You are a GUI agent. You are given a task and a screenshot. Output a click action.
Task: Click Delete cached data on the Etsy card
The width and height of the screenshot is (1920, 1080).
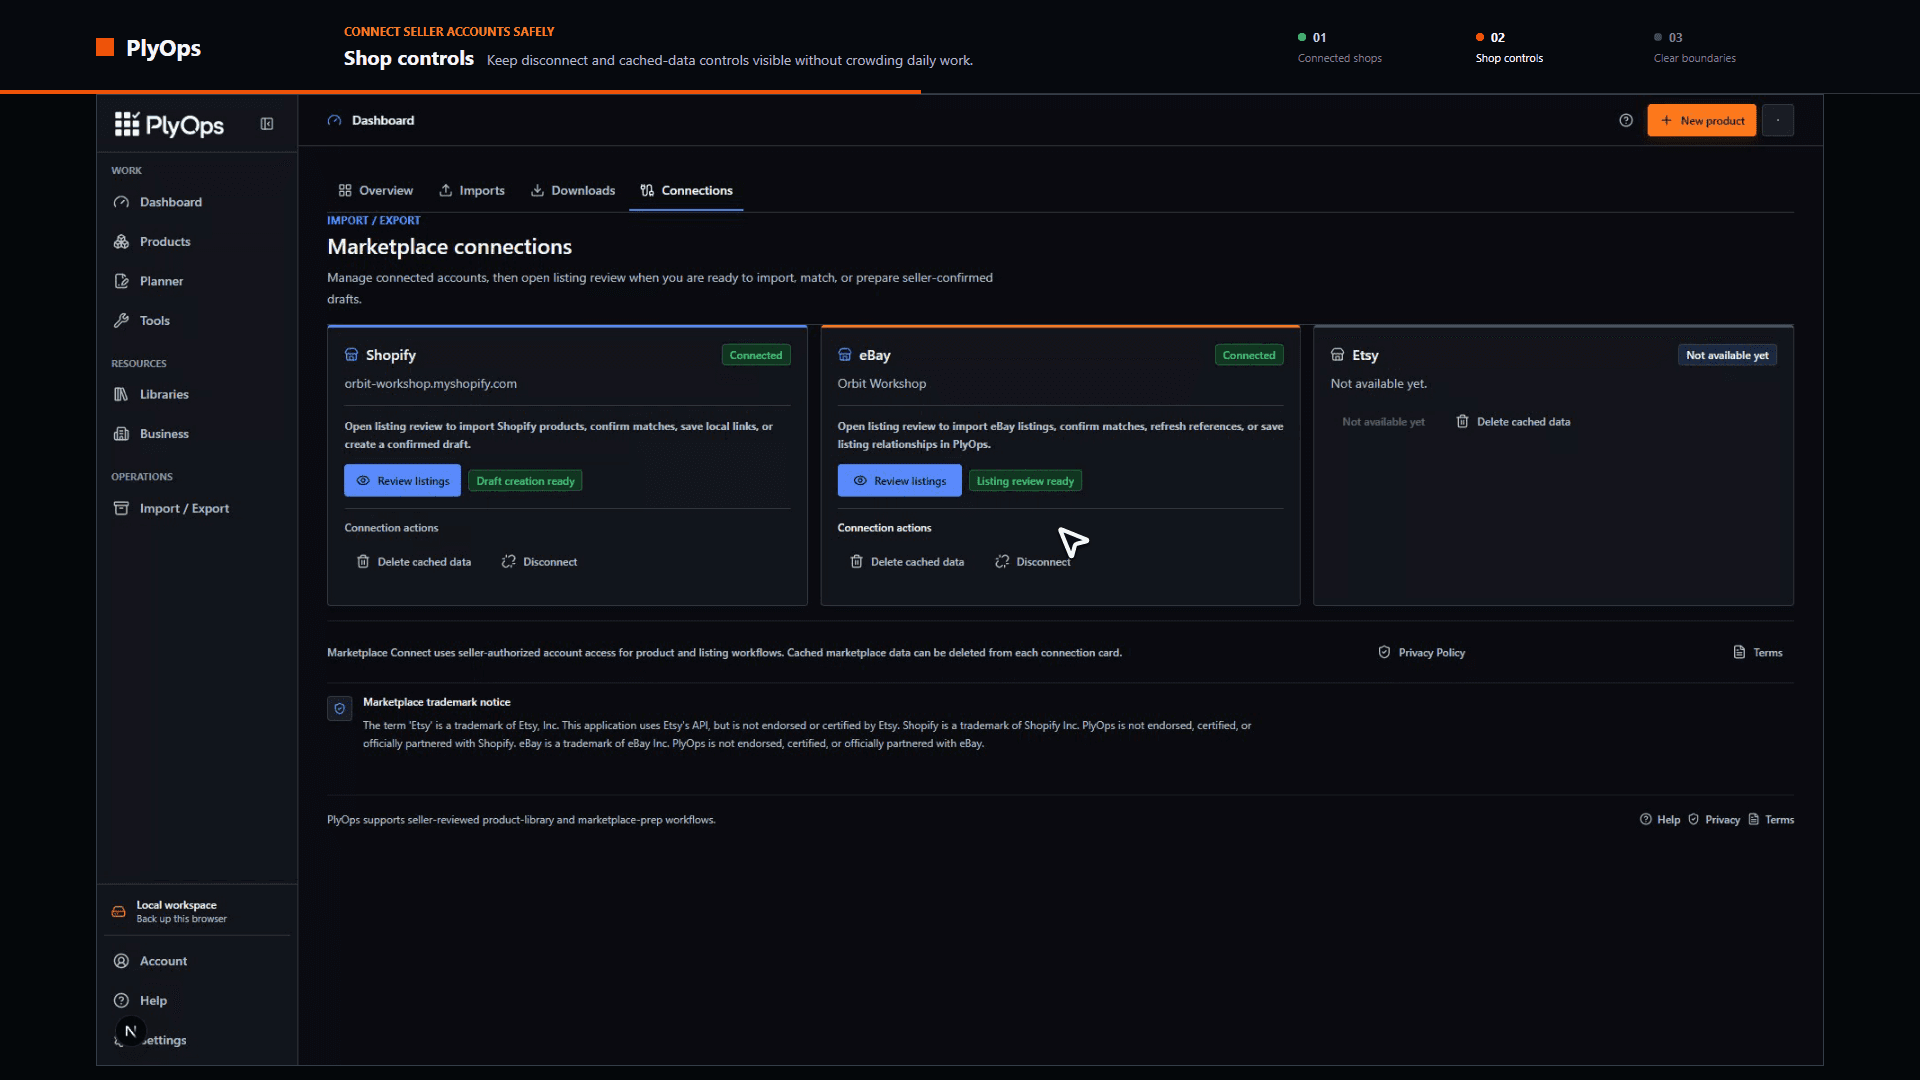[1513, 422]
